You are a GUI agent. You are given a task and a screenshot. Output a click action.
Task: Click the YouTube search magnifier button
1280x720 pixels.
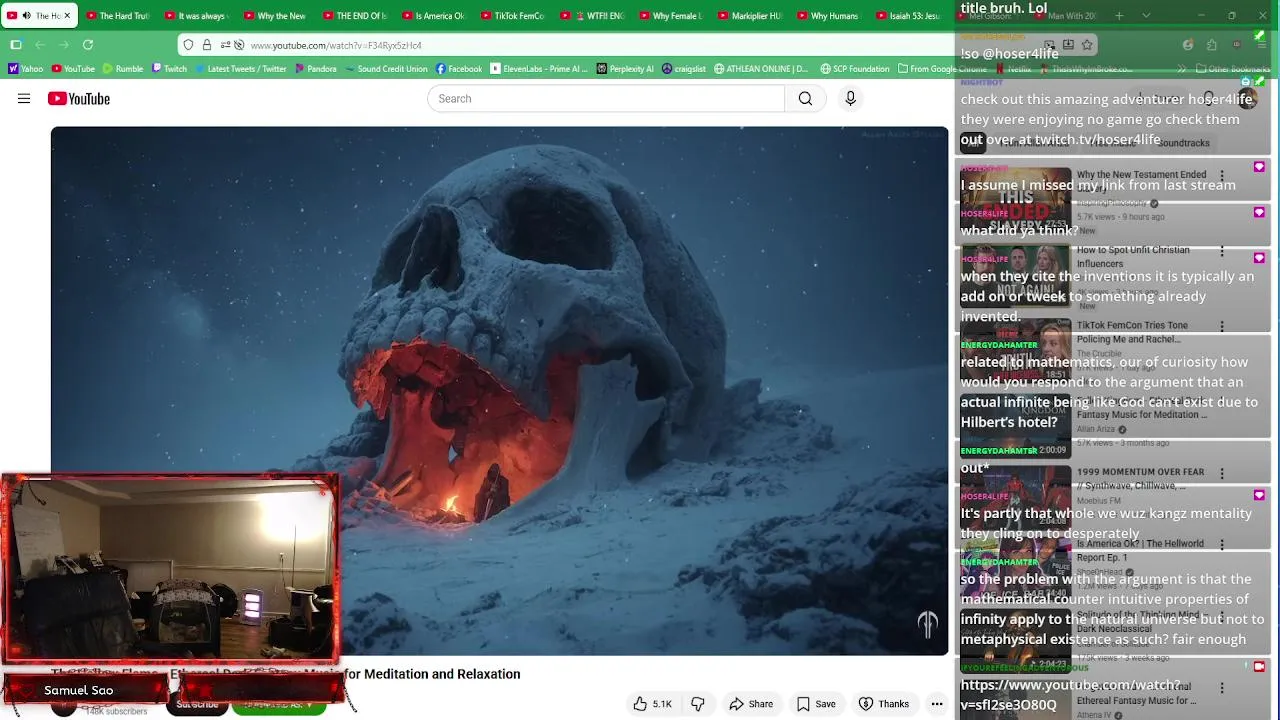[x=805, y=98]
